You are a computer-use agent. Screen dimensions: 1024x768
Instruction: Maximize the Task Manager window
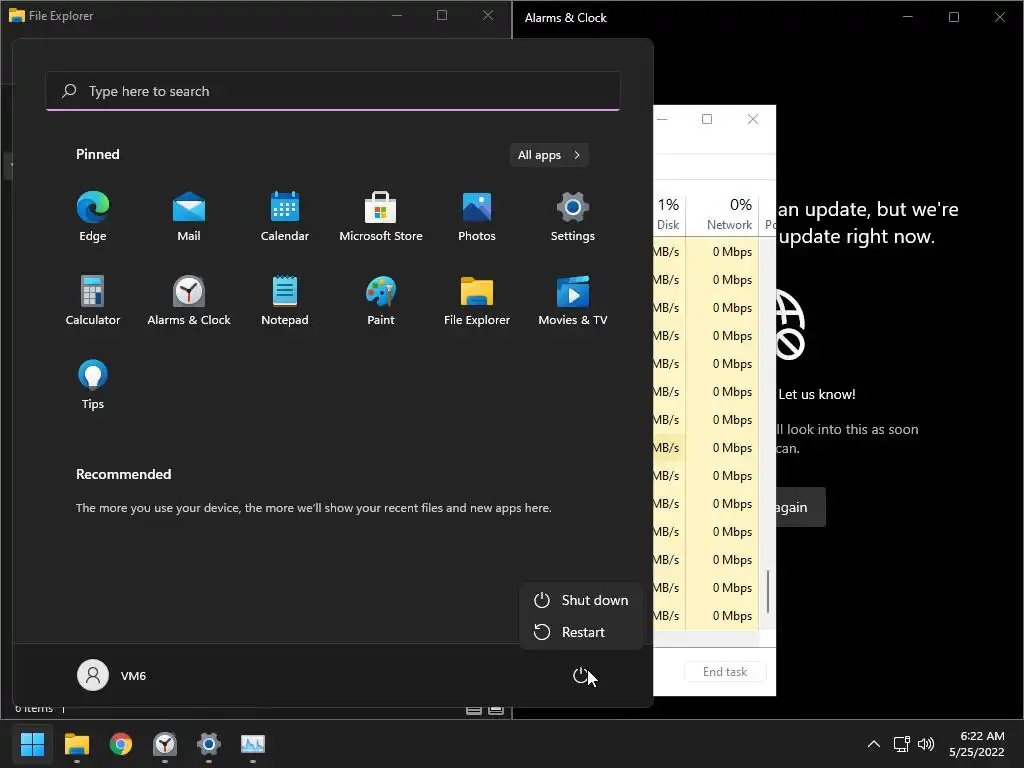tap(707, 119)
